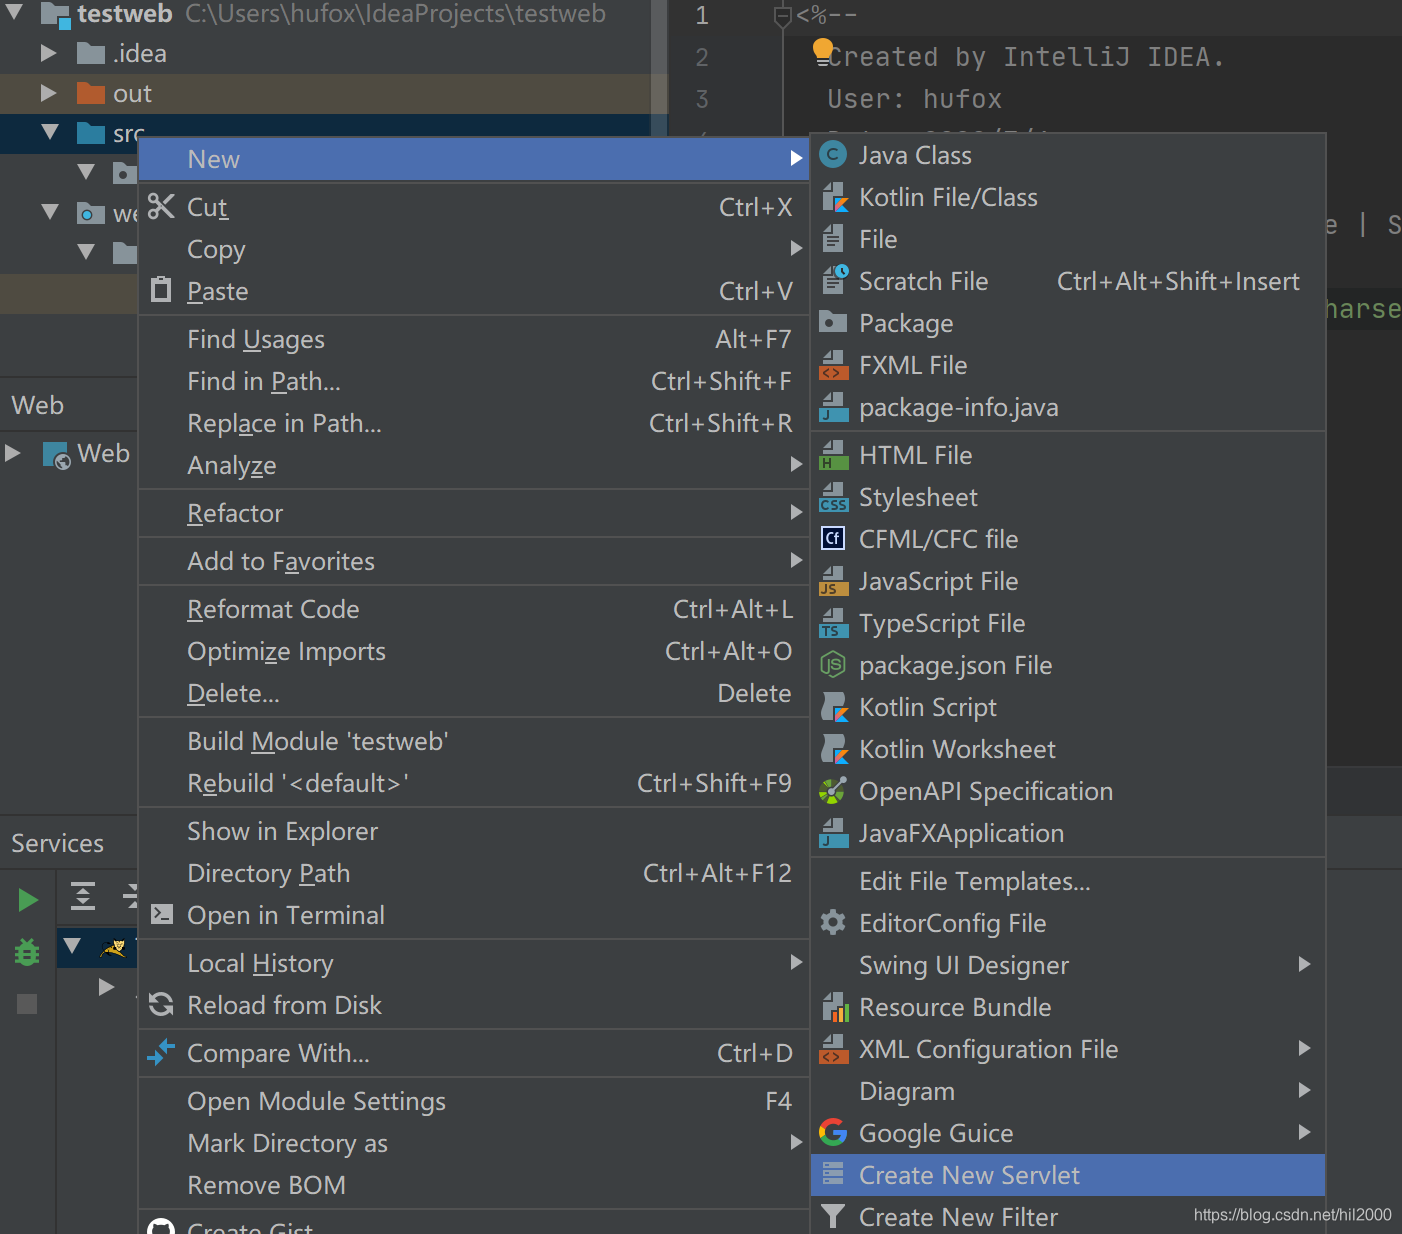The width and height of the screenshot is (1402, 1234).
Task: Click the Reload from Disk icon
Action: point(161,1005)
